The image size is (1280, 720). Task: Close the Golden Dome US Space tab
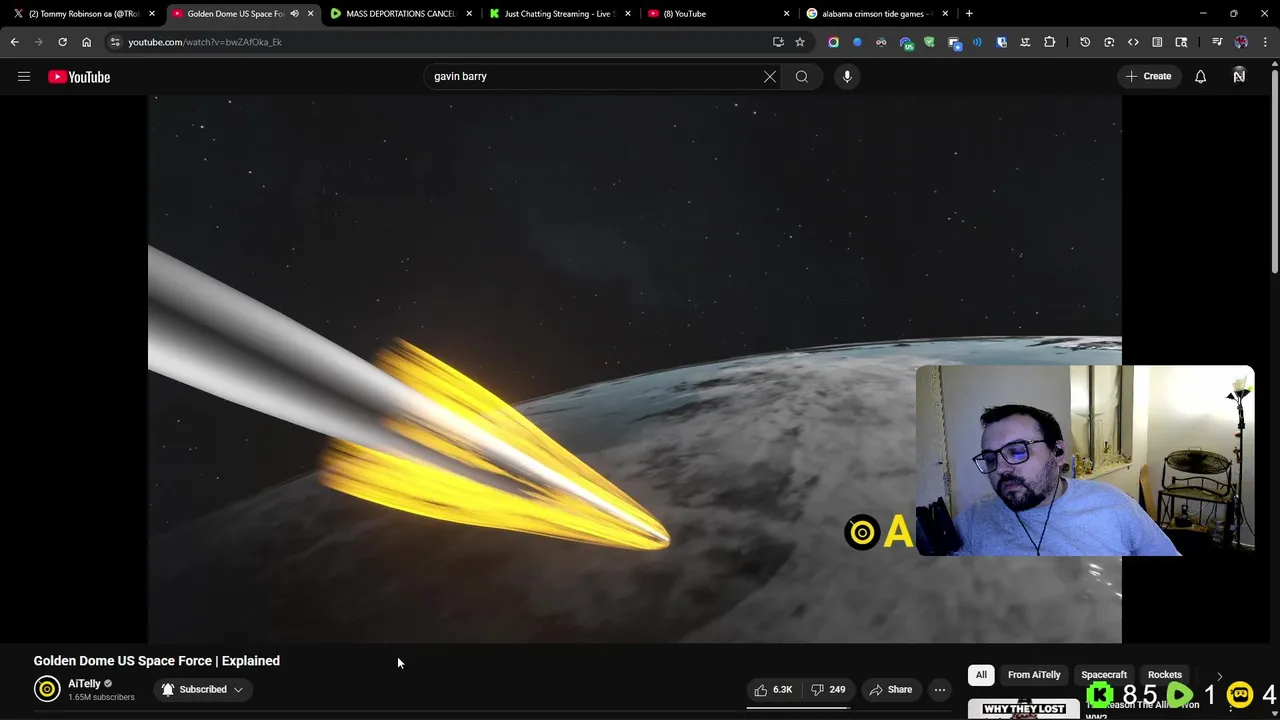[x=310, y=14]
